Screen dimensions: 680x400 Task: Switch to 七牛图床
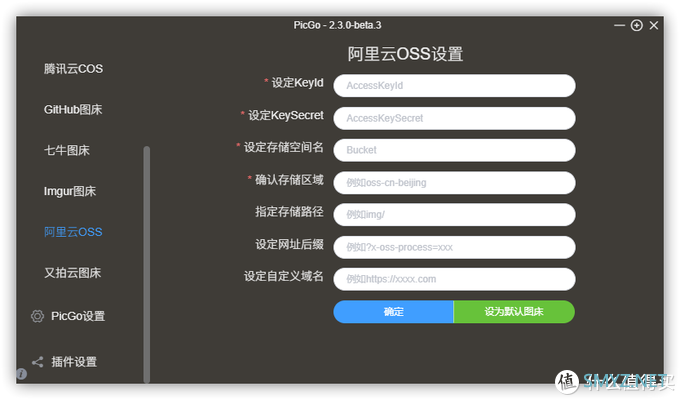67,150
